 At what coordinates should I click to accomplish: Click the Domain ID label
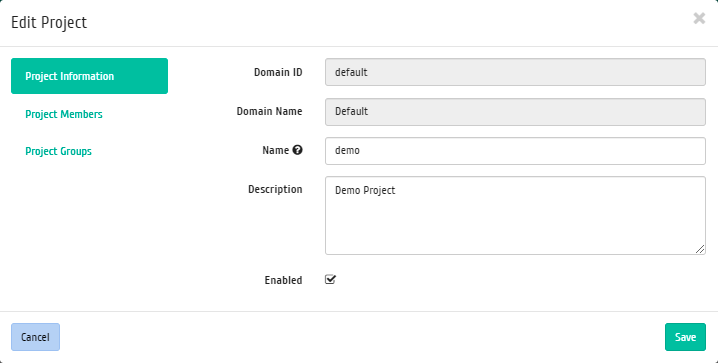coord(278,72)
